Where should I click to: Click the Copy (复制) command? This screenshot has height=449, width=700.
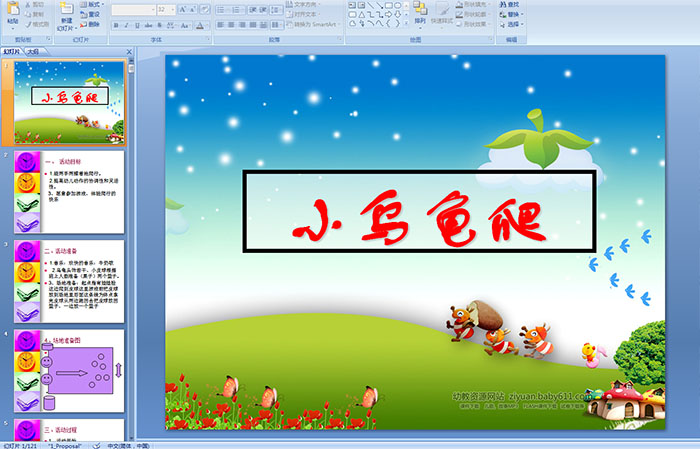tap(35, 14)
